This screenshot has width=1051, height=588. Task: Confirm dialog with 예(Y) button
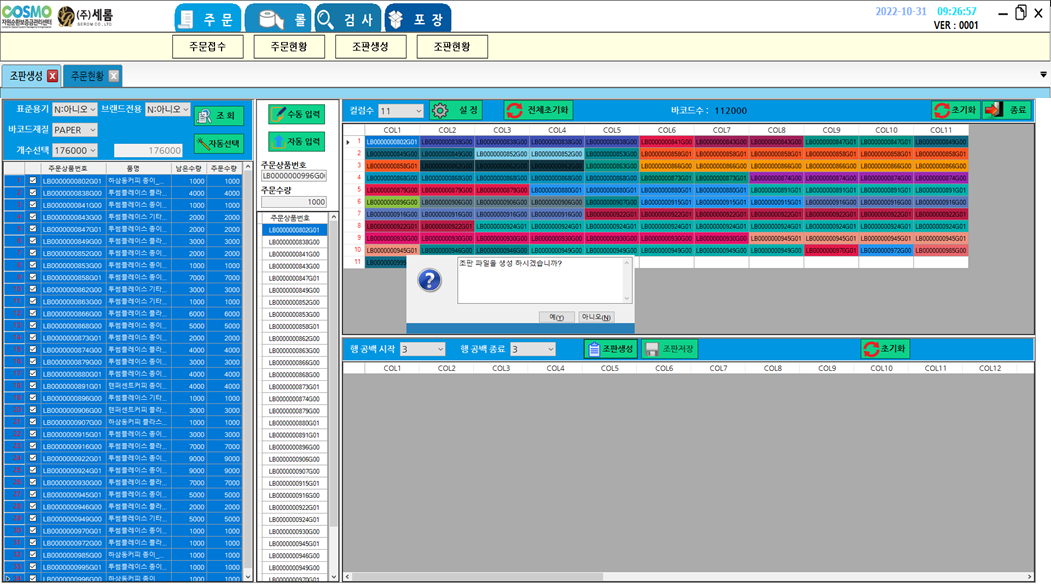[556, 317]
